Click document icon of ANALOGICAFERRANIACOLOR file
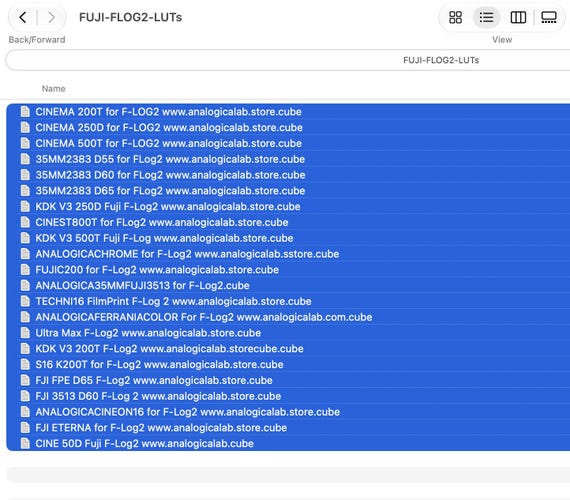This screenshot has width=570, height=500. (x=25, y=317)
